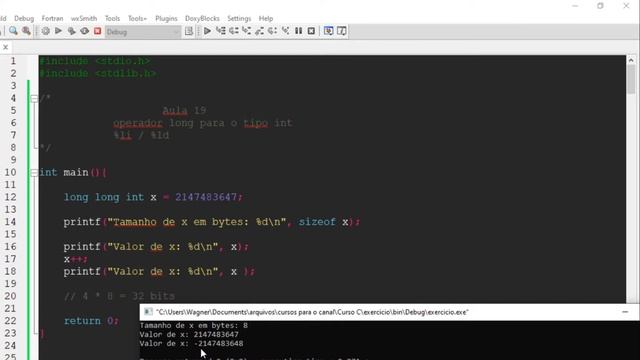The image size is (640, 360).
Task: Minimize the exercicio.exe console window
Action: pos(625,312)
